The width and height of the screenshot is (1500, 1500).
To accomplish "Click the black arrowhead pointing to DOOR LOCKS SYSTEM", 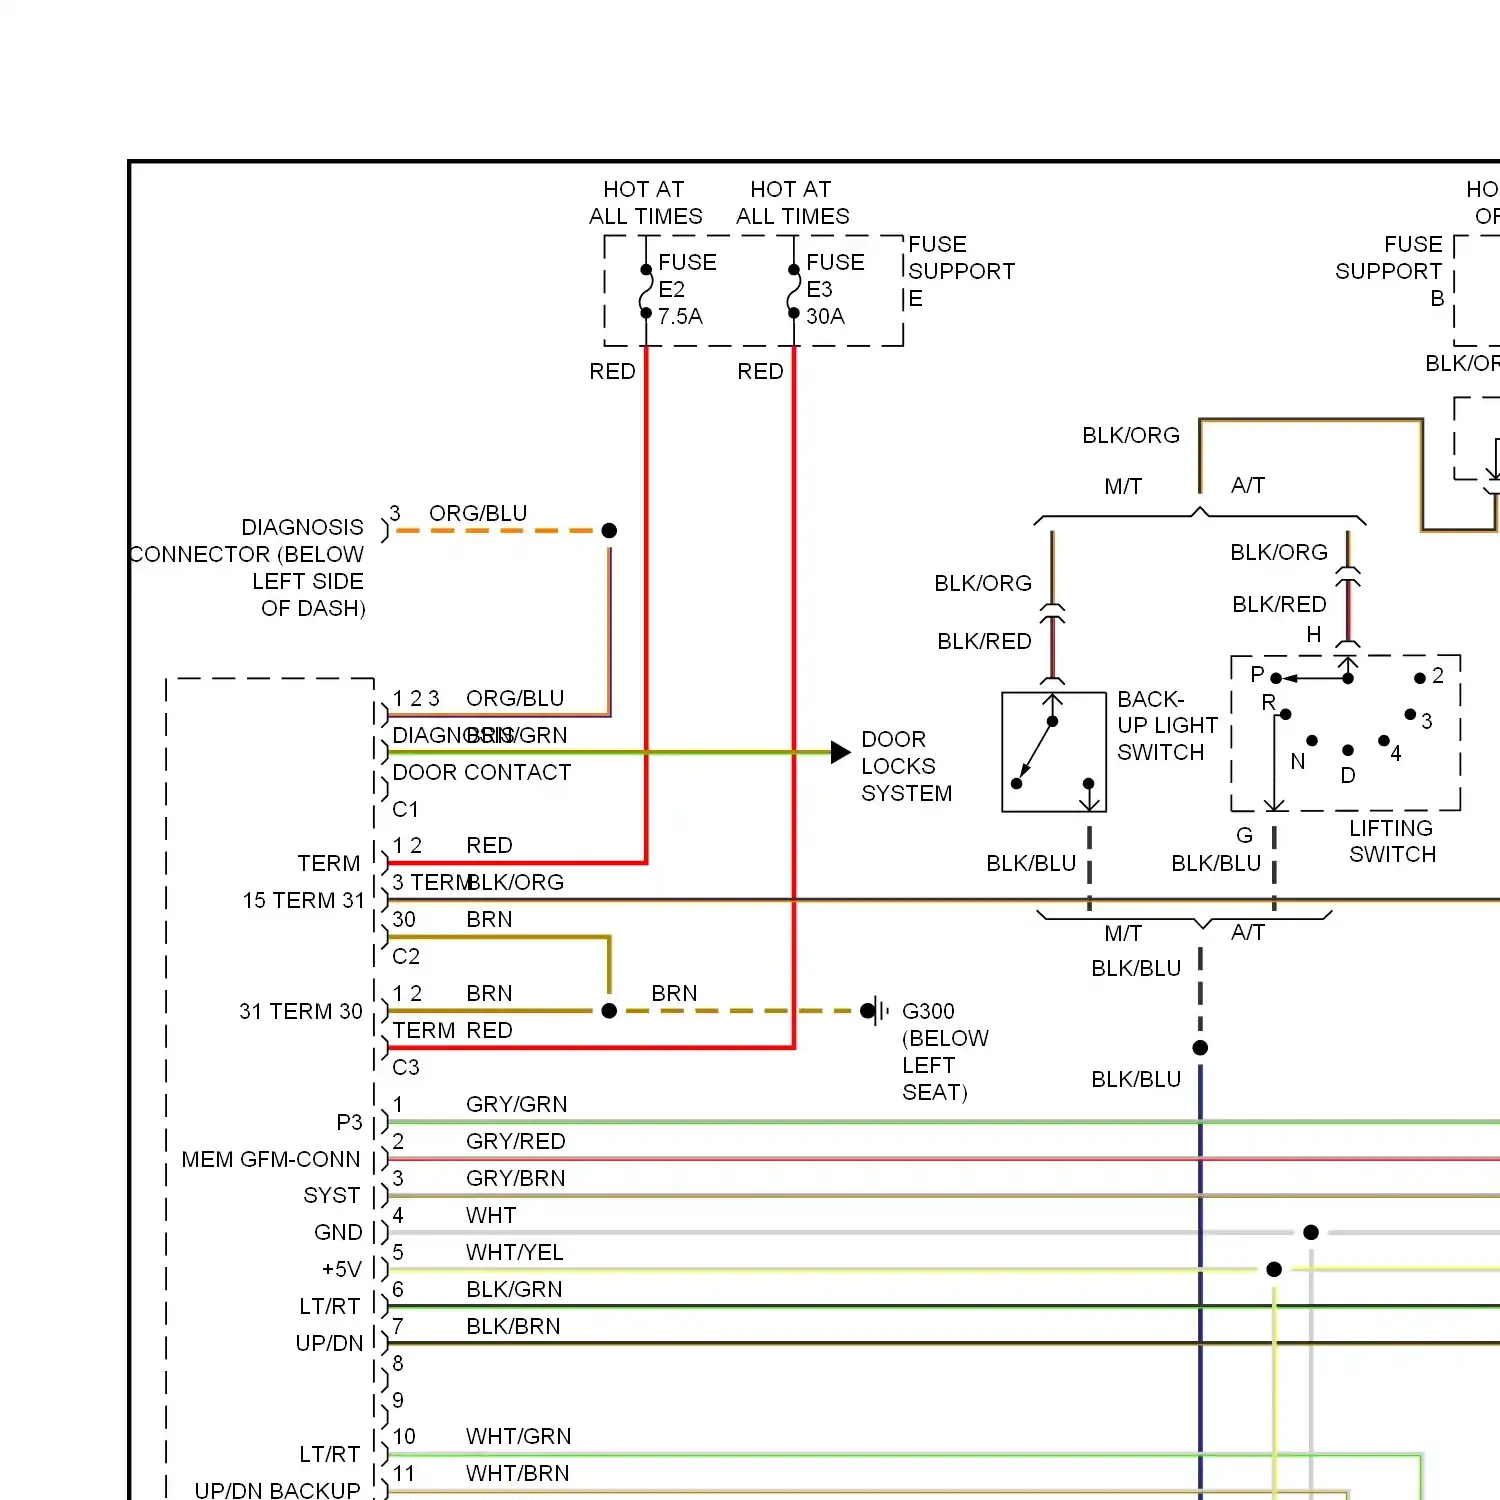I will pos(841,752).
